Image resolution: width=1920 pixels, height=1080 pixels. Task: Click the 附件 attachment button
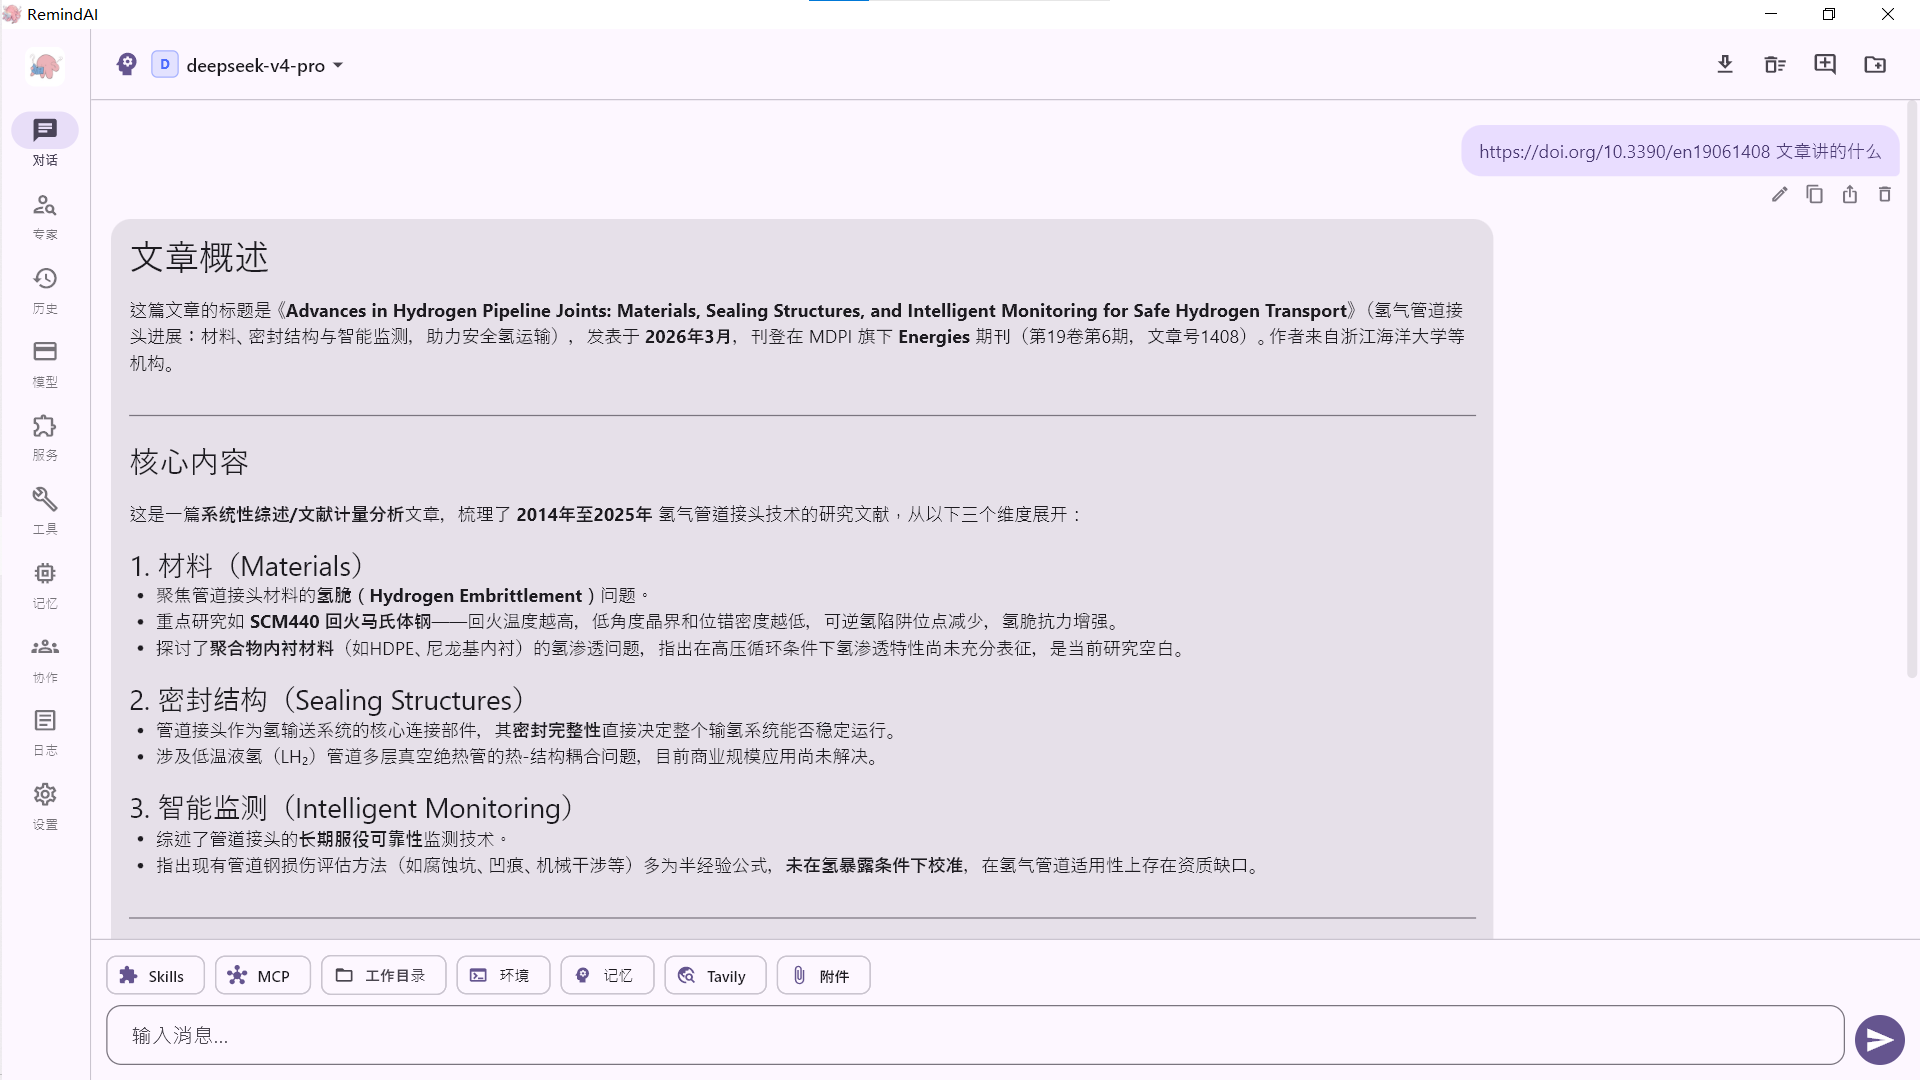click(823, 976)
